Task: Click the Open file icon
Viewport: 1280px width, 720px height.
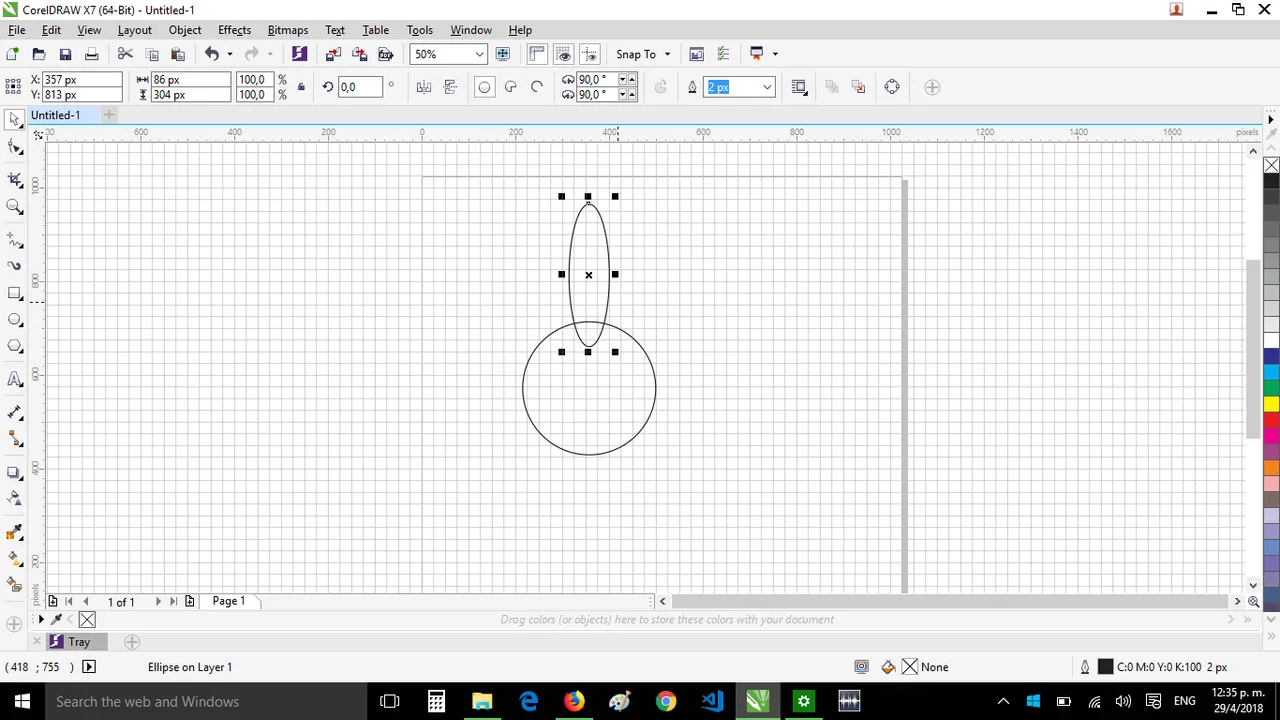Action: click(39, 54)
